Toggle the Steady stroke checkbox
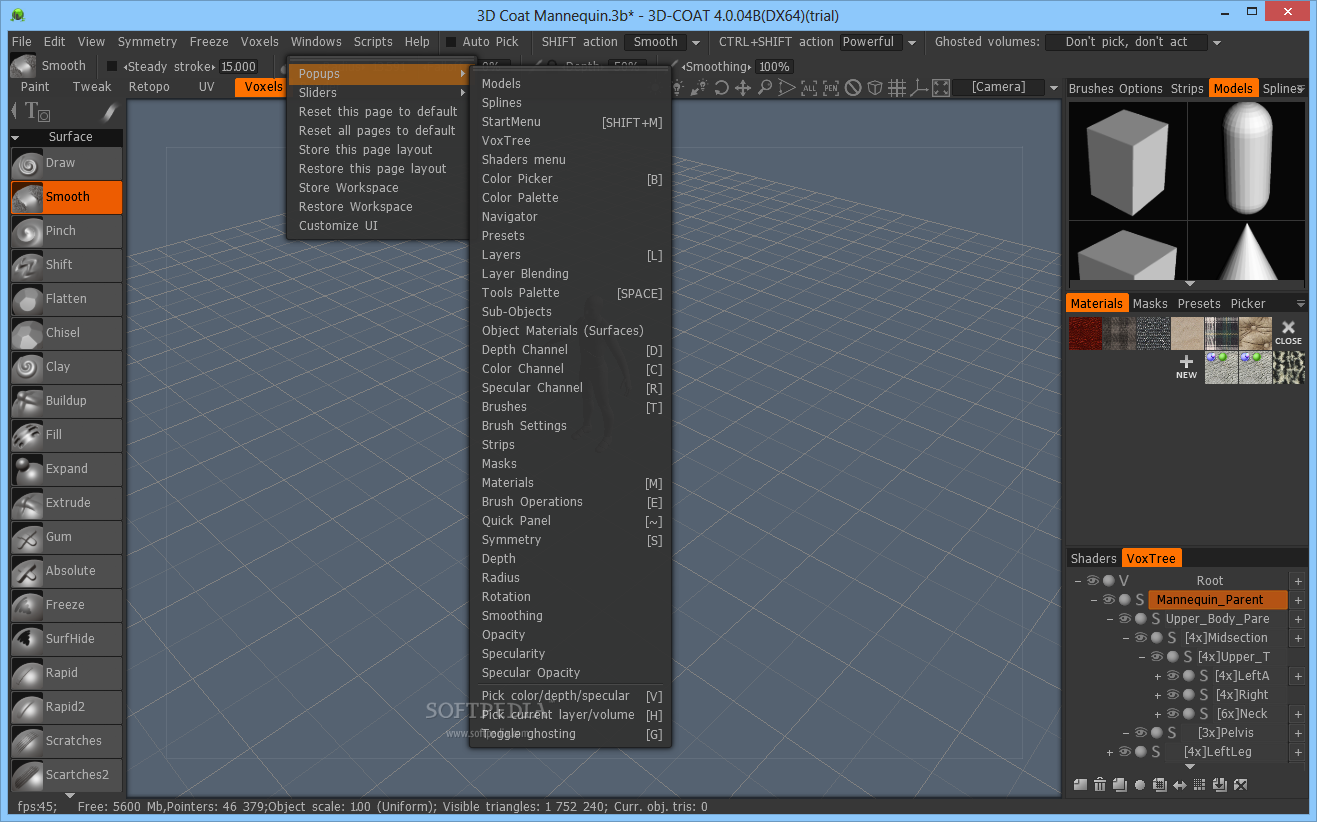Viewport: 1317px width, 822px height. (112, 67)
